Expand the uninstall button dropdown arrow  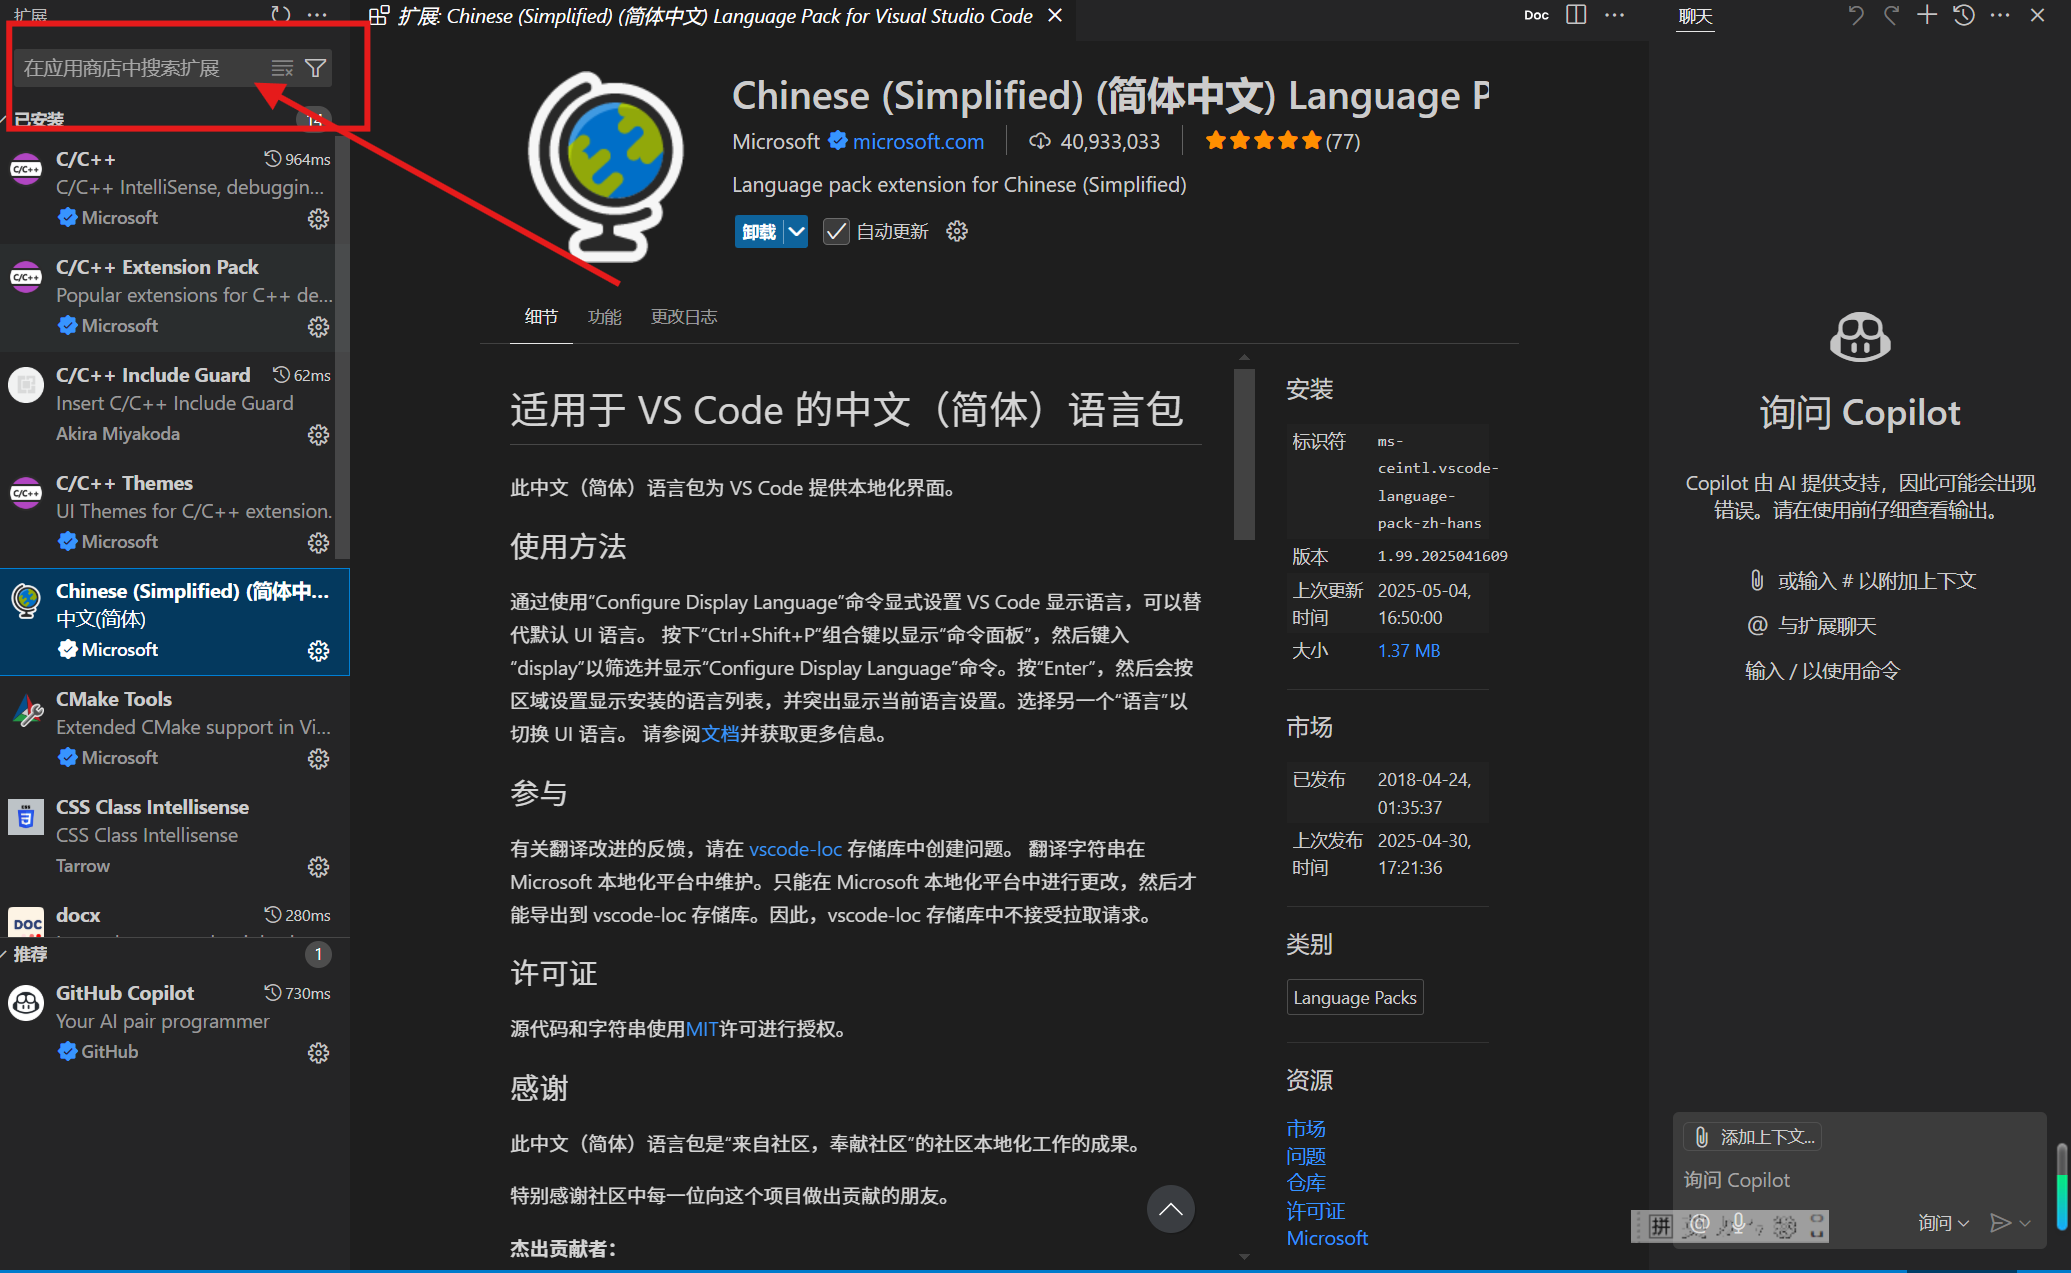(x=796, y=232)
